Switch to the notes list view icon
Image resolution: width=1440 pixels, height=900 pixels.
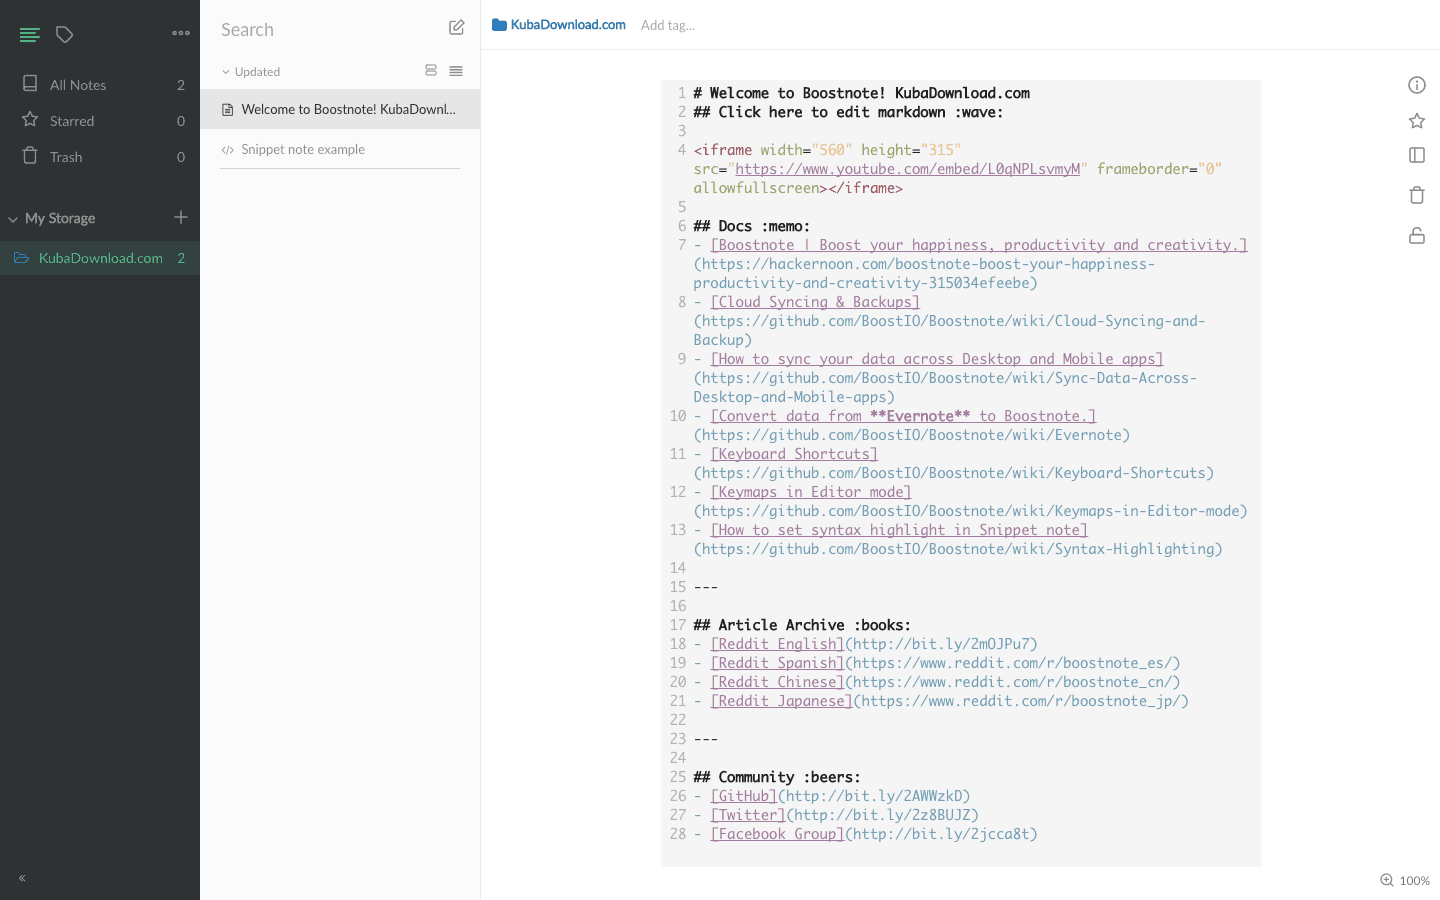pos(30,35)
